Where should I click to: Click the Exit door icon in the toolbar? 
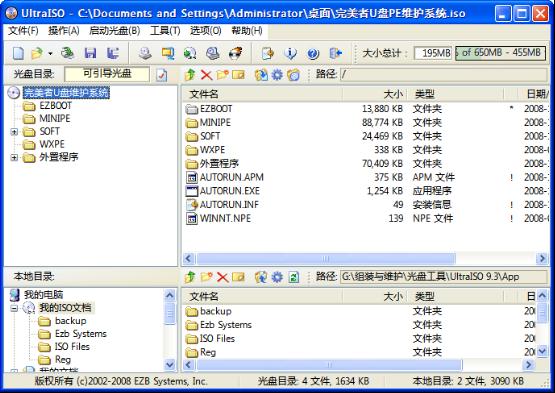coord(336,53)
